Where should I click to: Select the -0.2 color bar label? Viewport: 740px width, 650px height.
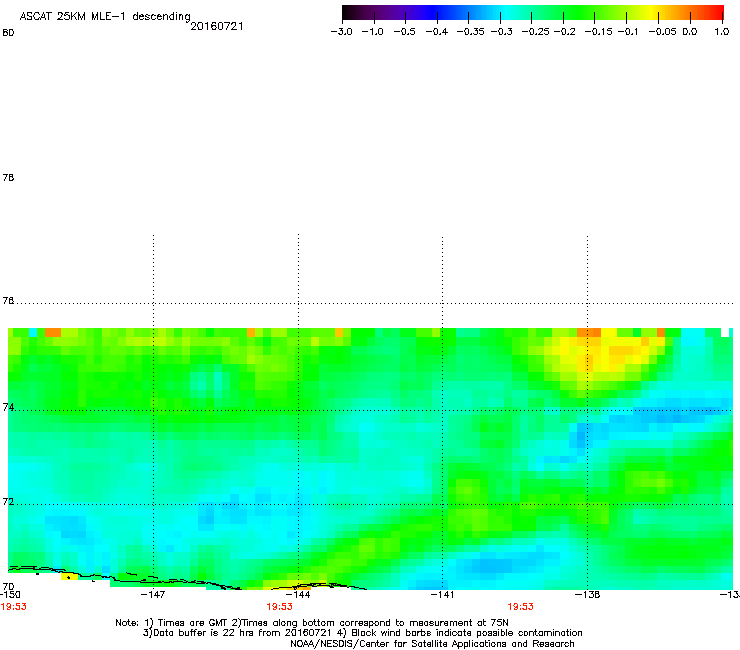[564, 32]
